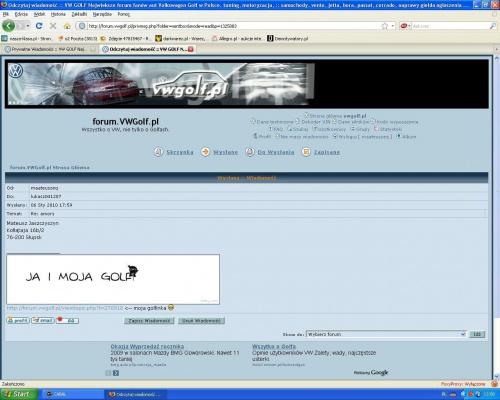Switch to the Prywatne Wiadomości tab
The width and height of the screenshot is (500, 400).
49,49
